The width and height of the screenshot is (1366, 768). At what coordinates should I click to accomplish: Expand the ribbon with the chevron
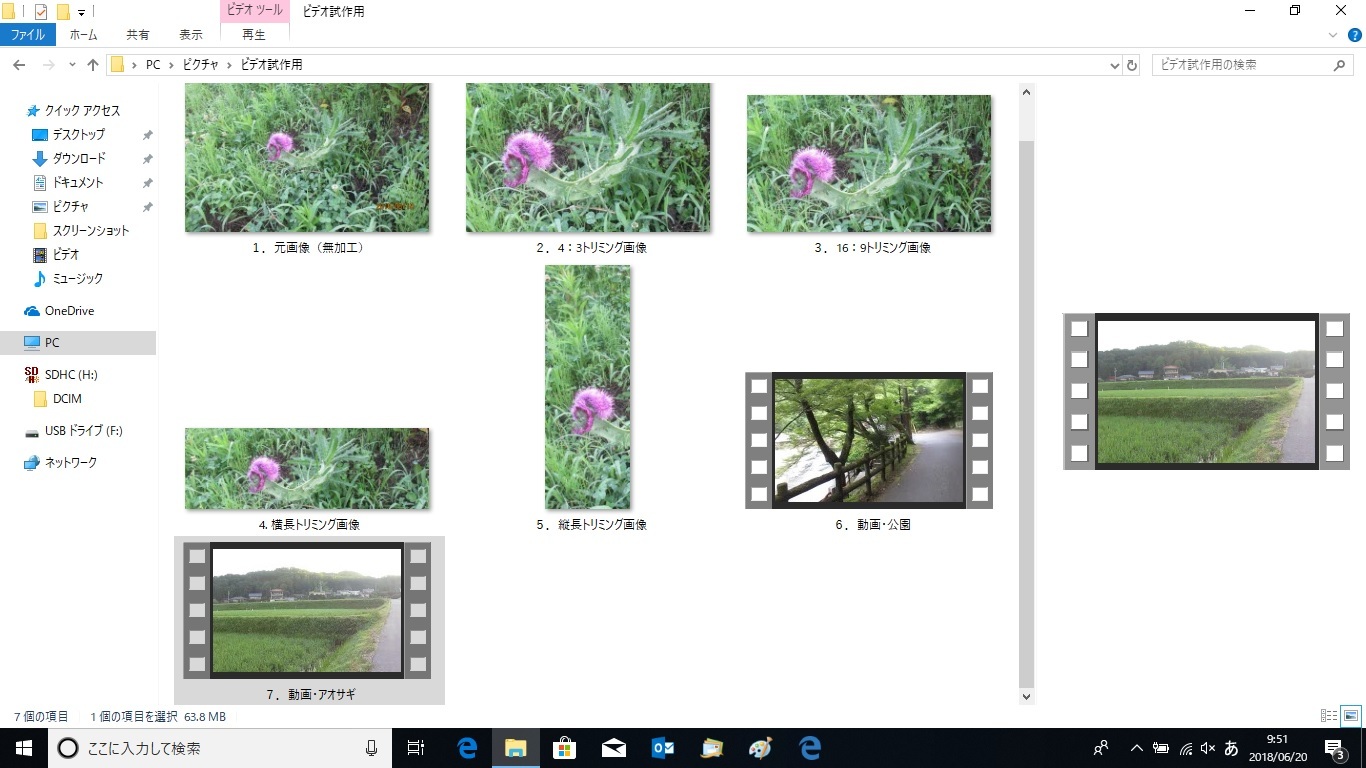1332,35
